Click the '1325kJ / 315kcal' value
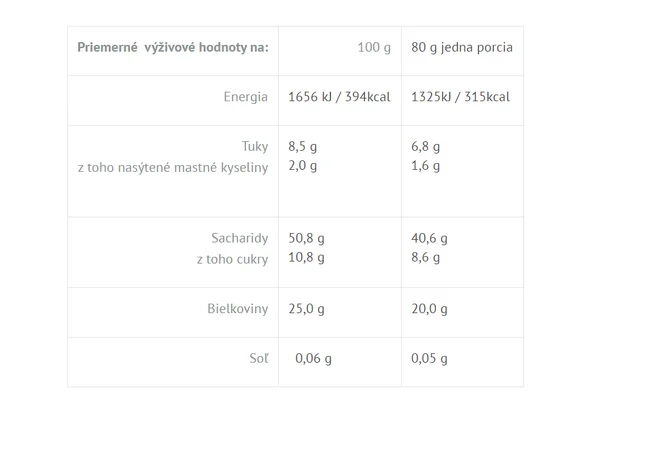The width and height of the screenshot is (660, 466). click(x=460, y=97)
